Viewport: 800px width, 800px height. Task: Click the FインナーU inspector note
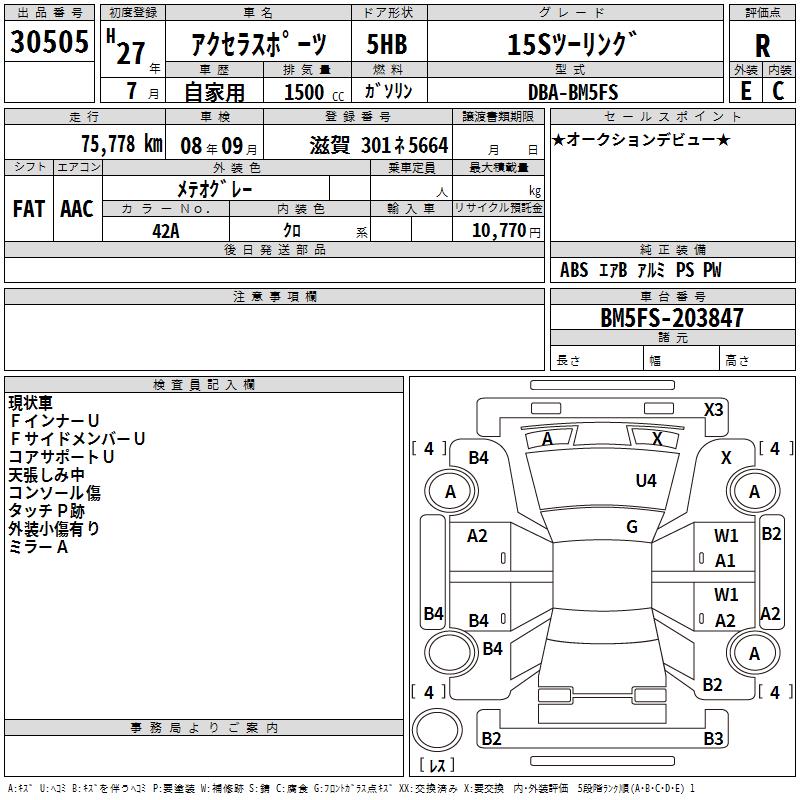(x=54, y=420)
